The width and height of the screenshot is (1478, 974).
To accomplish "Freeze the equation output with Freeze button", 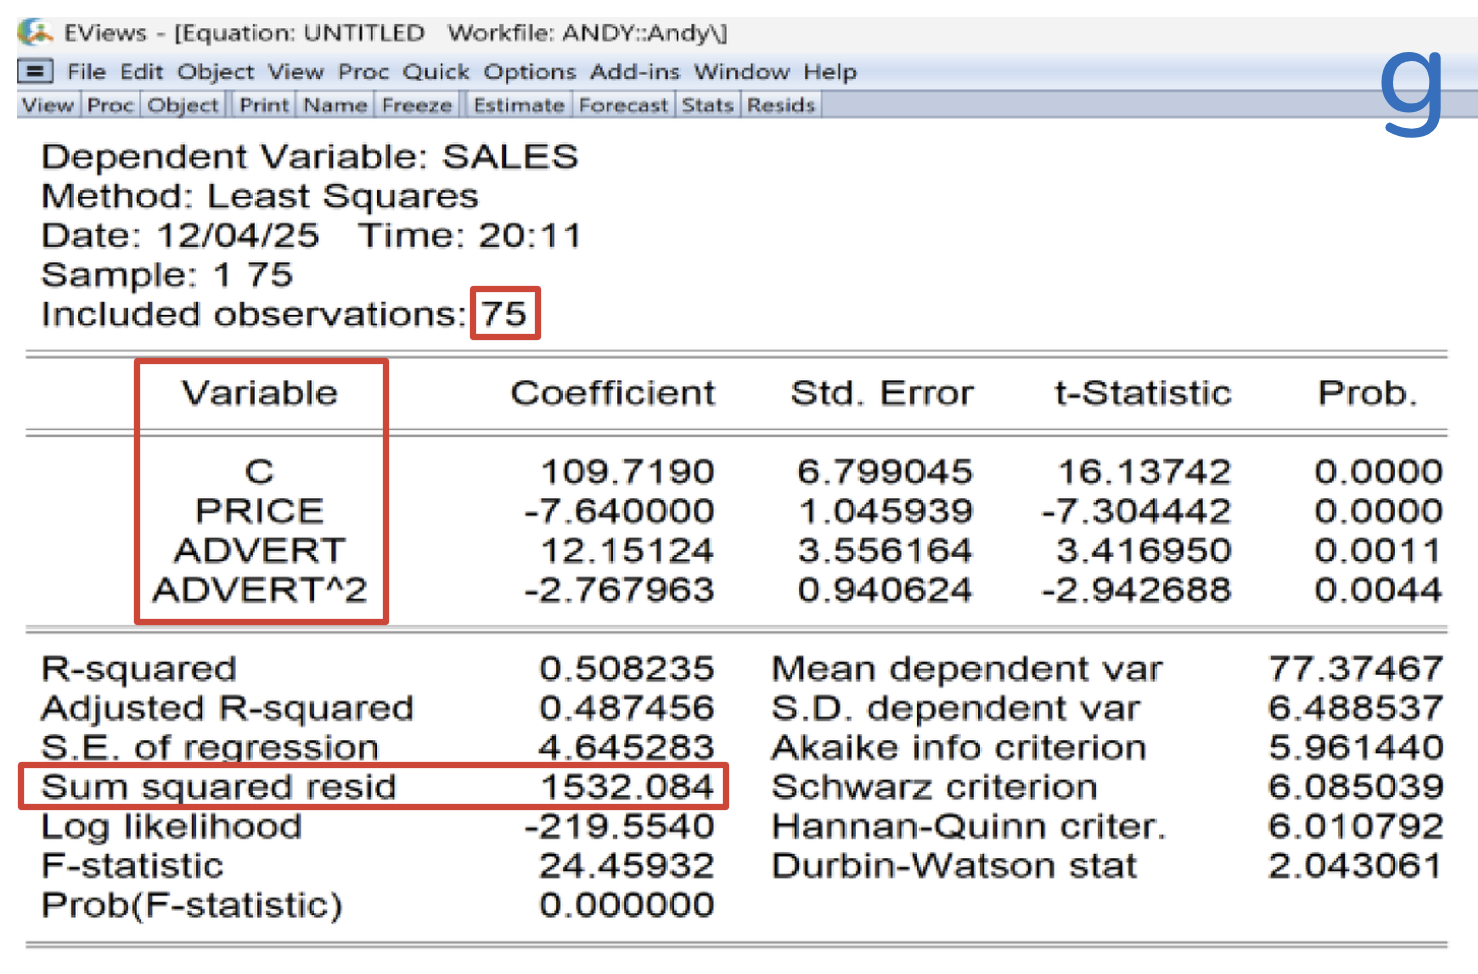I will [x=417, y=105].
